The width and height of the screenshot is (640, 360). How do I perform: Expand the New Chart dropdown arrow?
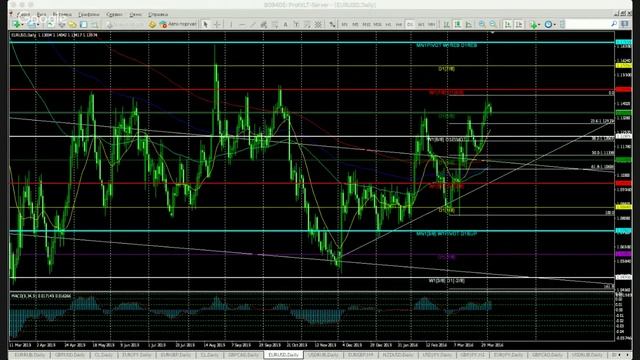point(22,25)
